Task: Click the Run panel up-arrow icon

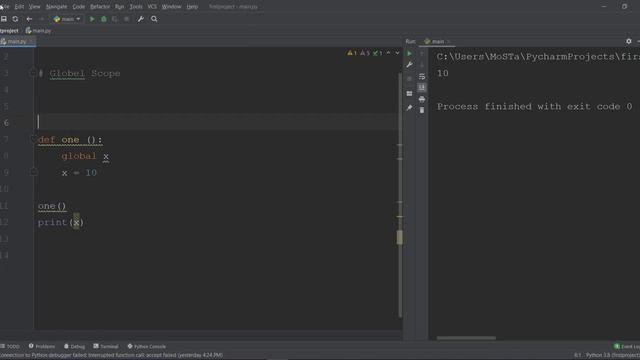Action: tap(422, 53)
